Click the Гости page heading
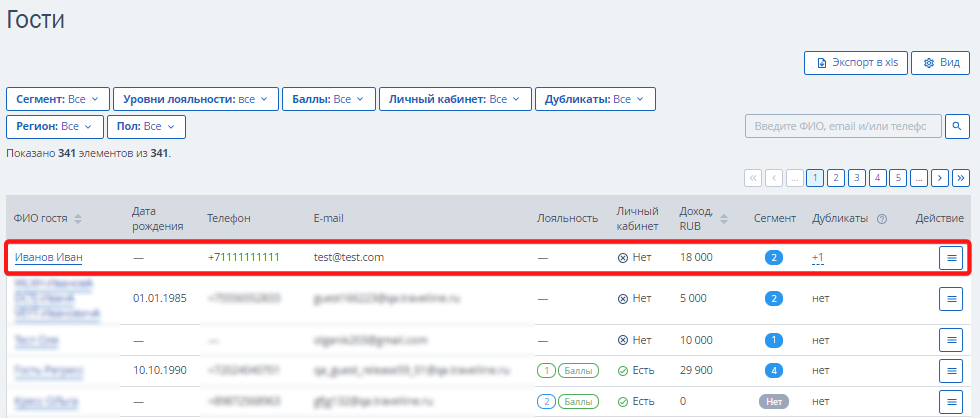 click(x=36, y=20)
